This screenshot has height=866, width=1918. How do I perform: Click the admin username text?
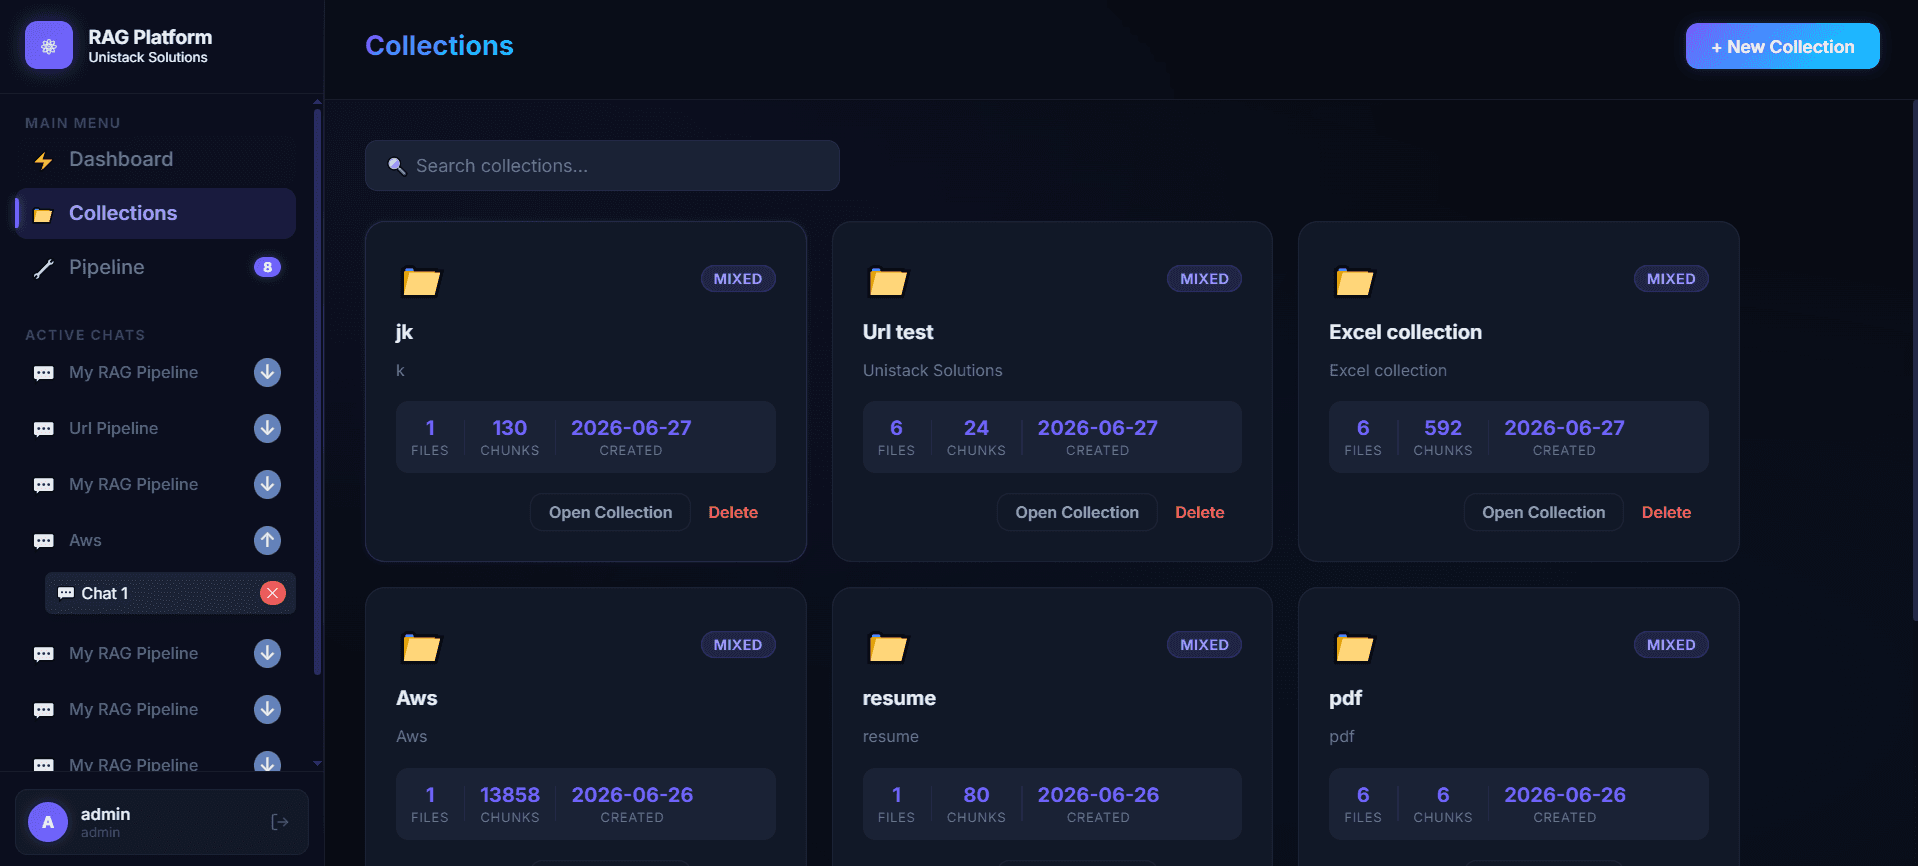click(x=105, y=814)
